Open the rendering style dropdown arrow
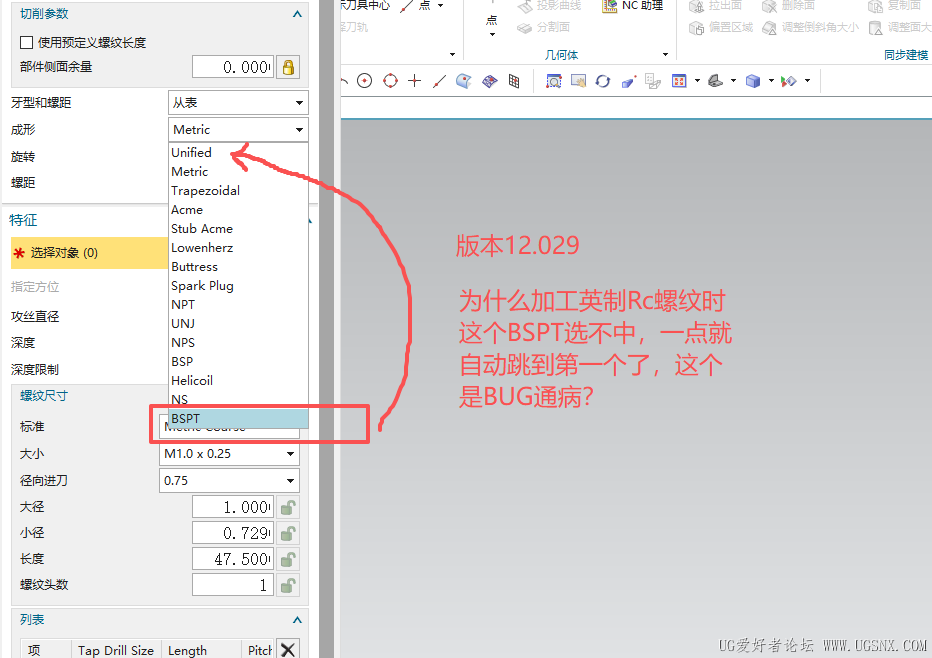Image resolution: width=932 pixels, height=658 pixels. (771, 81)
